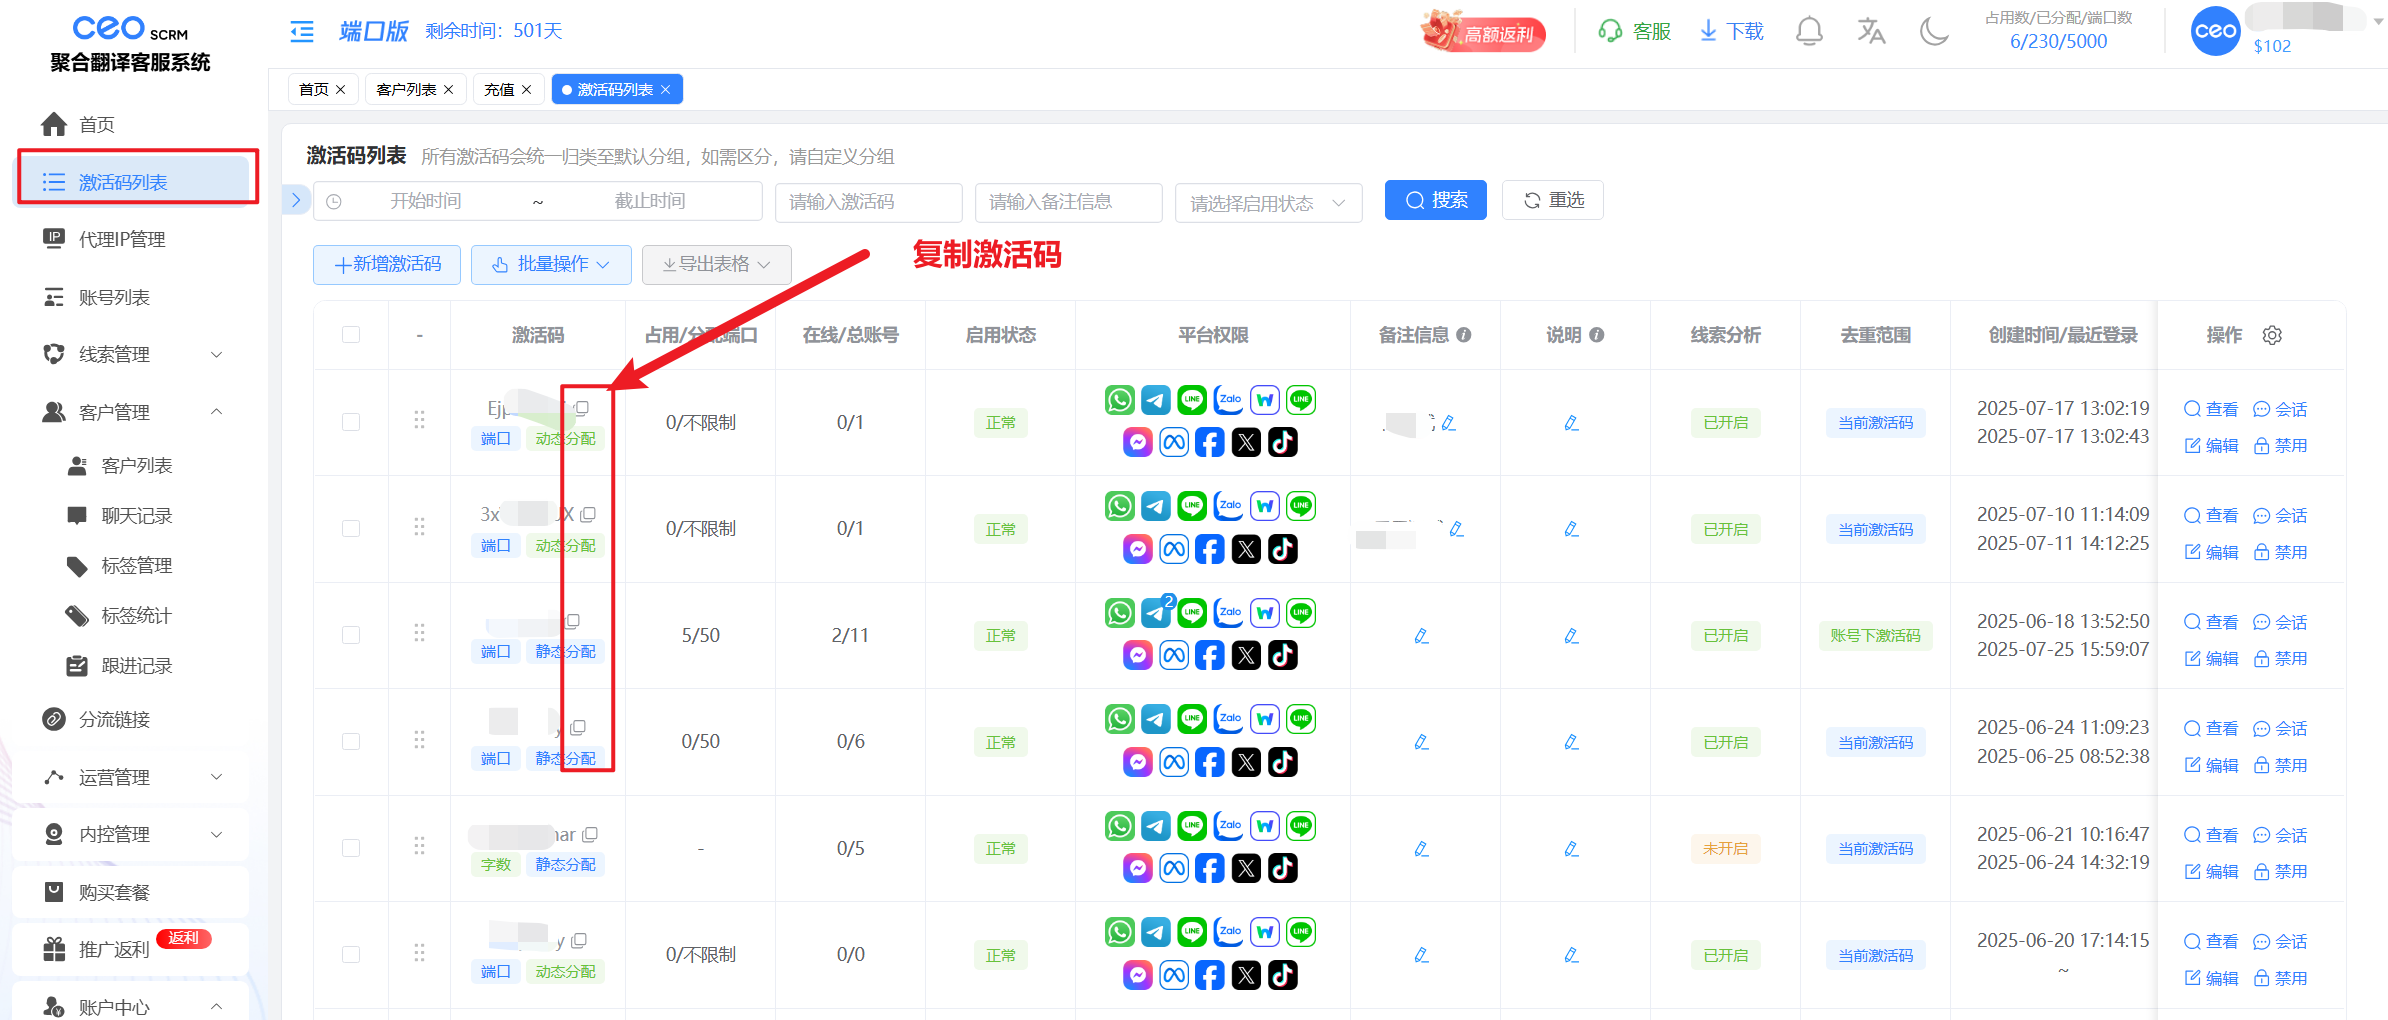The height and width of the screenshot is (1020, 2388).
Task: Open 聊天记录 in sidebar
Action: click(x=137, y=516)
